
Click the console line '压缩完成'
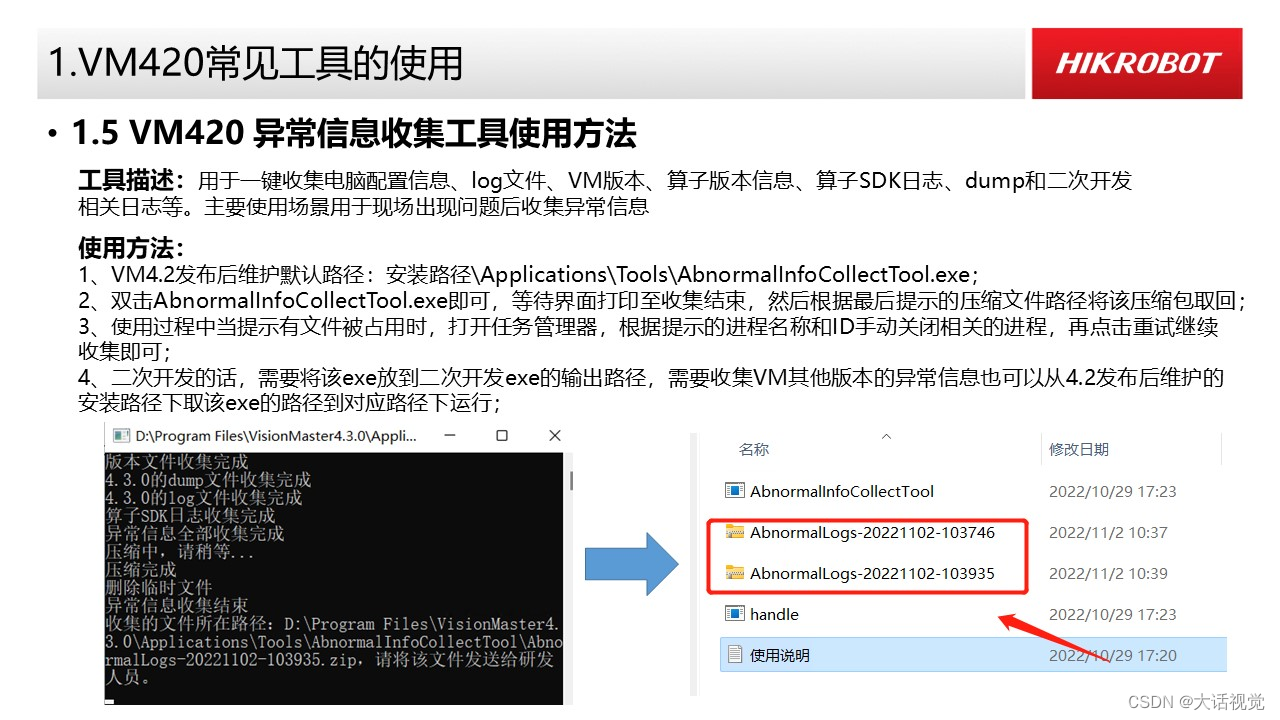tap(141, 570)
